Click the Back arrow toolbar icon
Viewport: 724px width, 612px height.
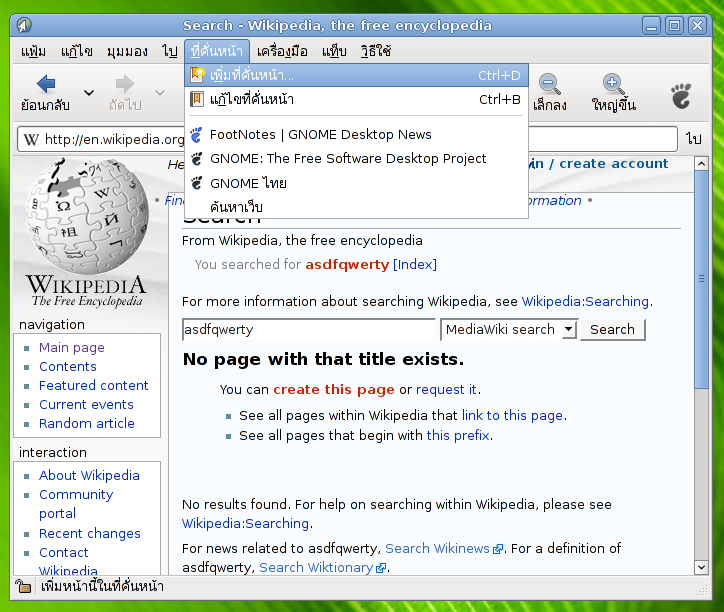tap(46, 84)
